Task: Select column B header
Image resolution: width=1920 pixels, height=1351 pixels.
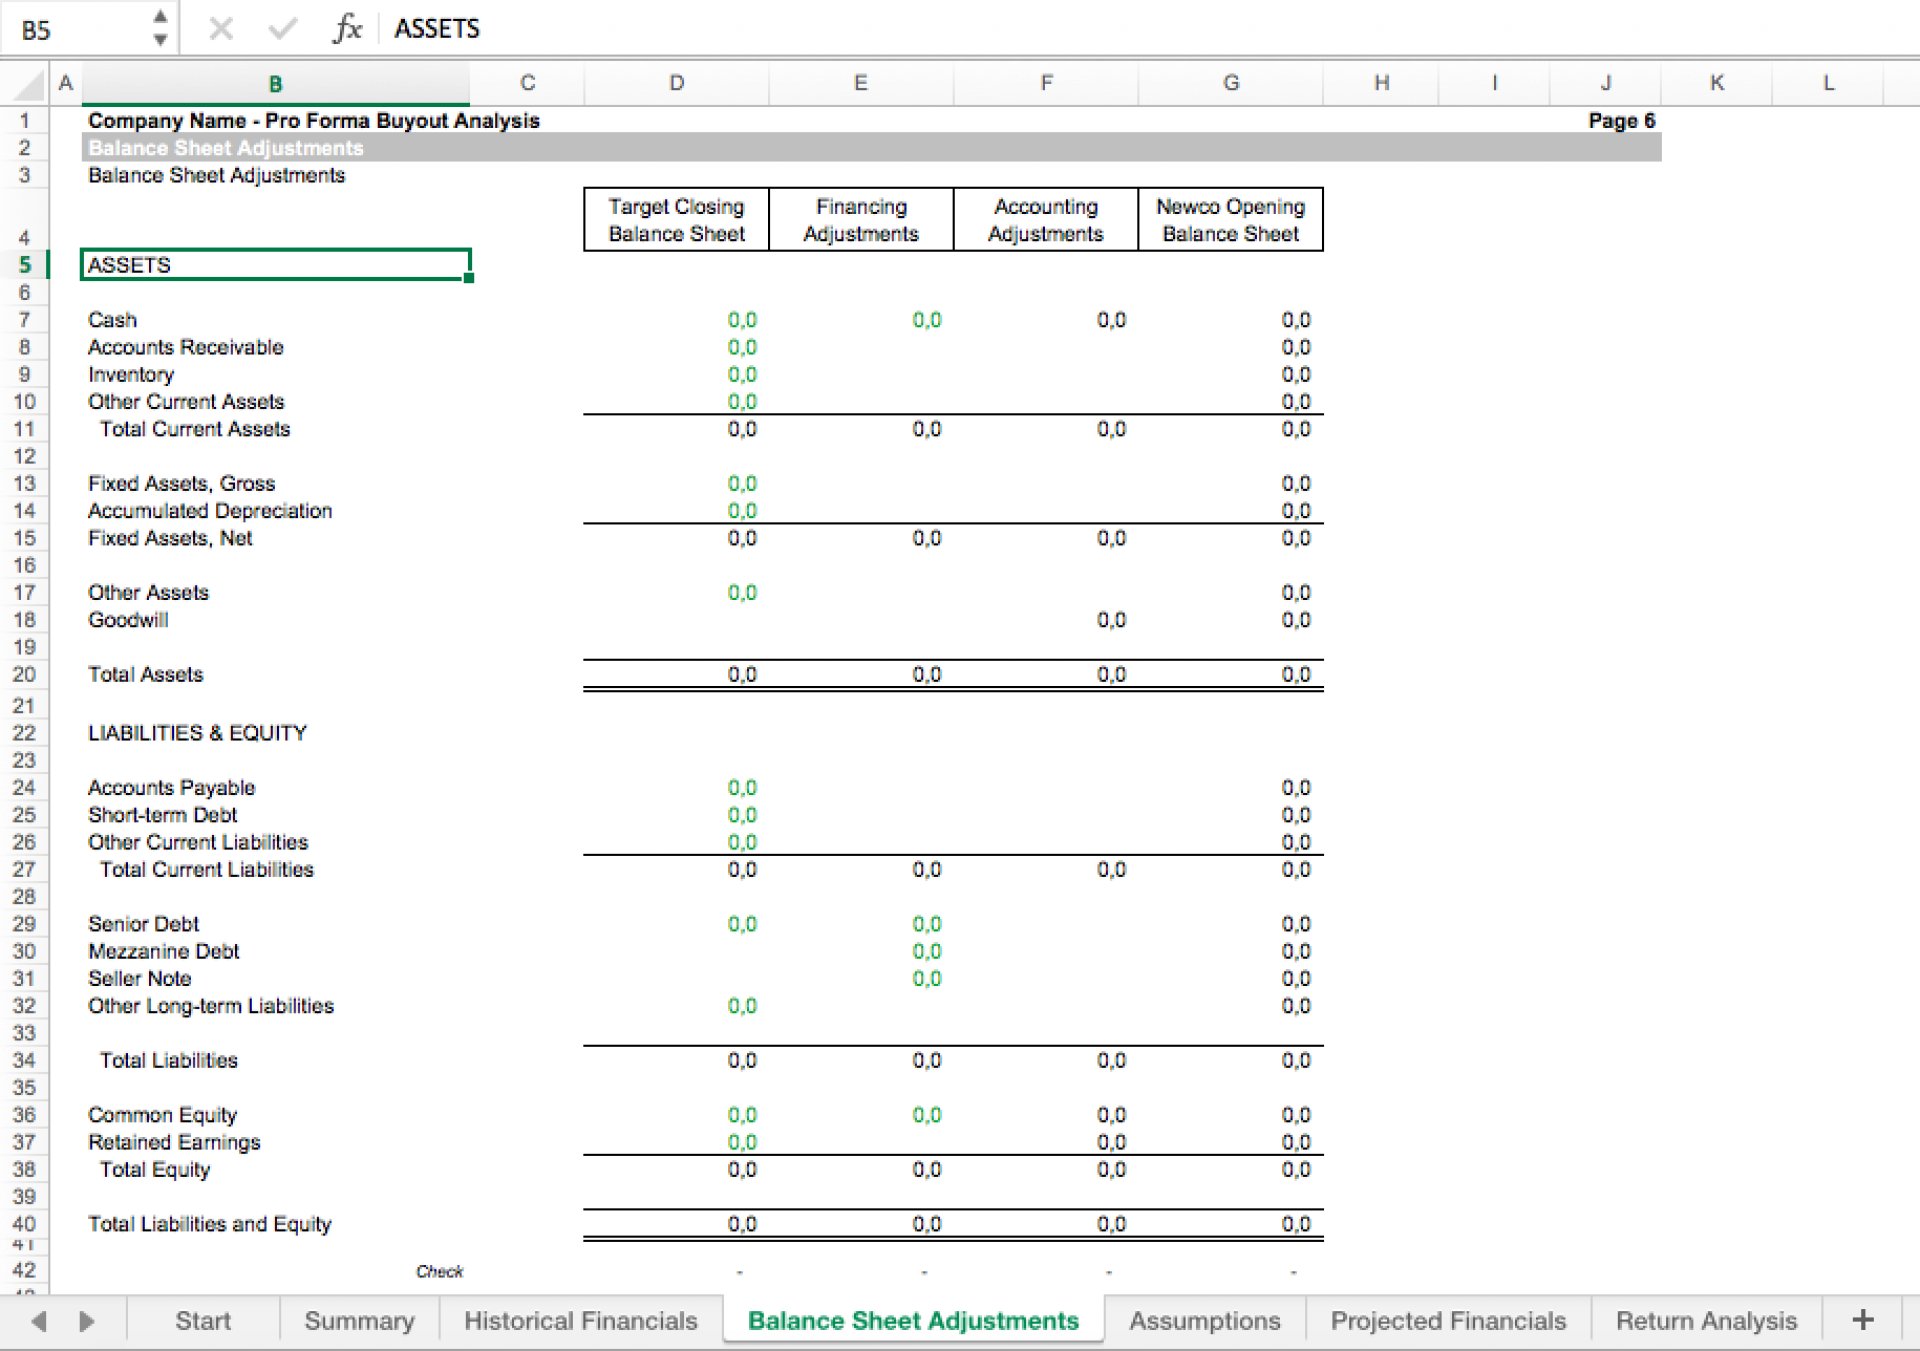Action: [x=275, y=84]
